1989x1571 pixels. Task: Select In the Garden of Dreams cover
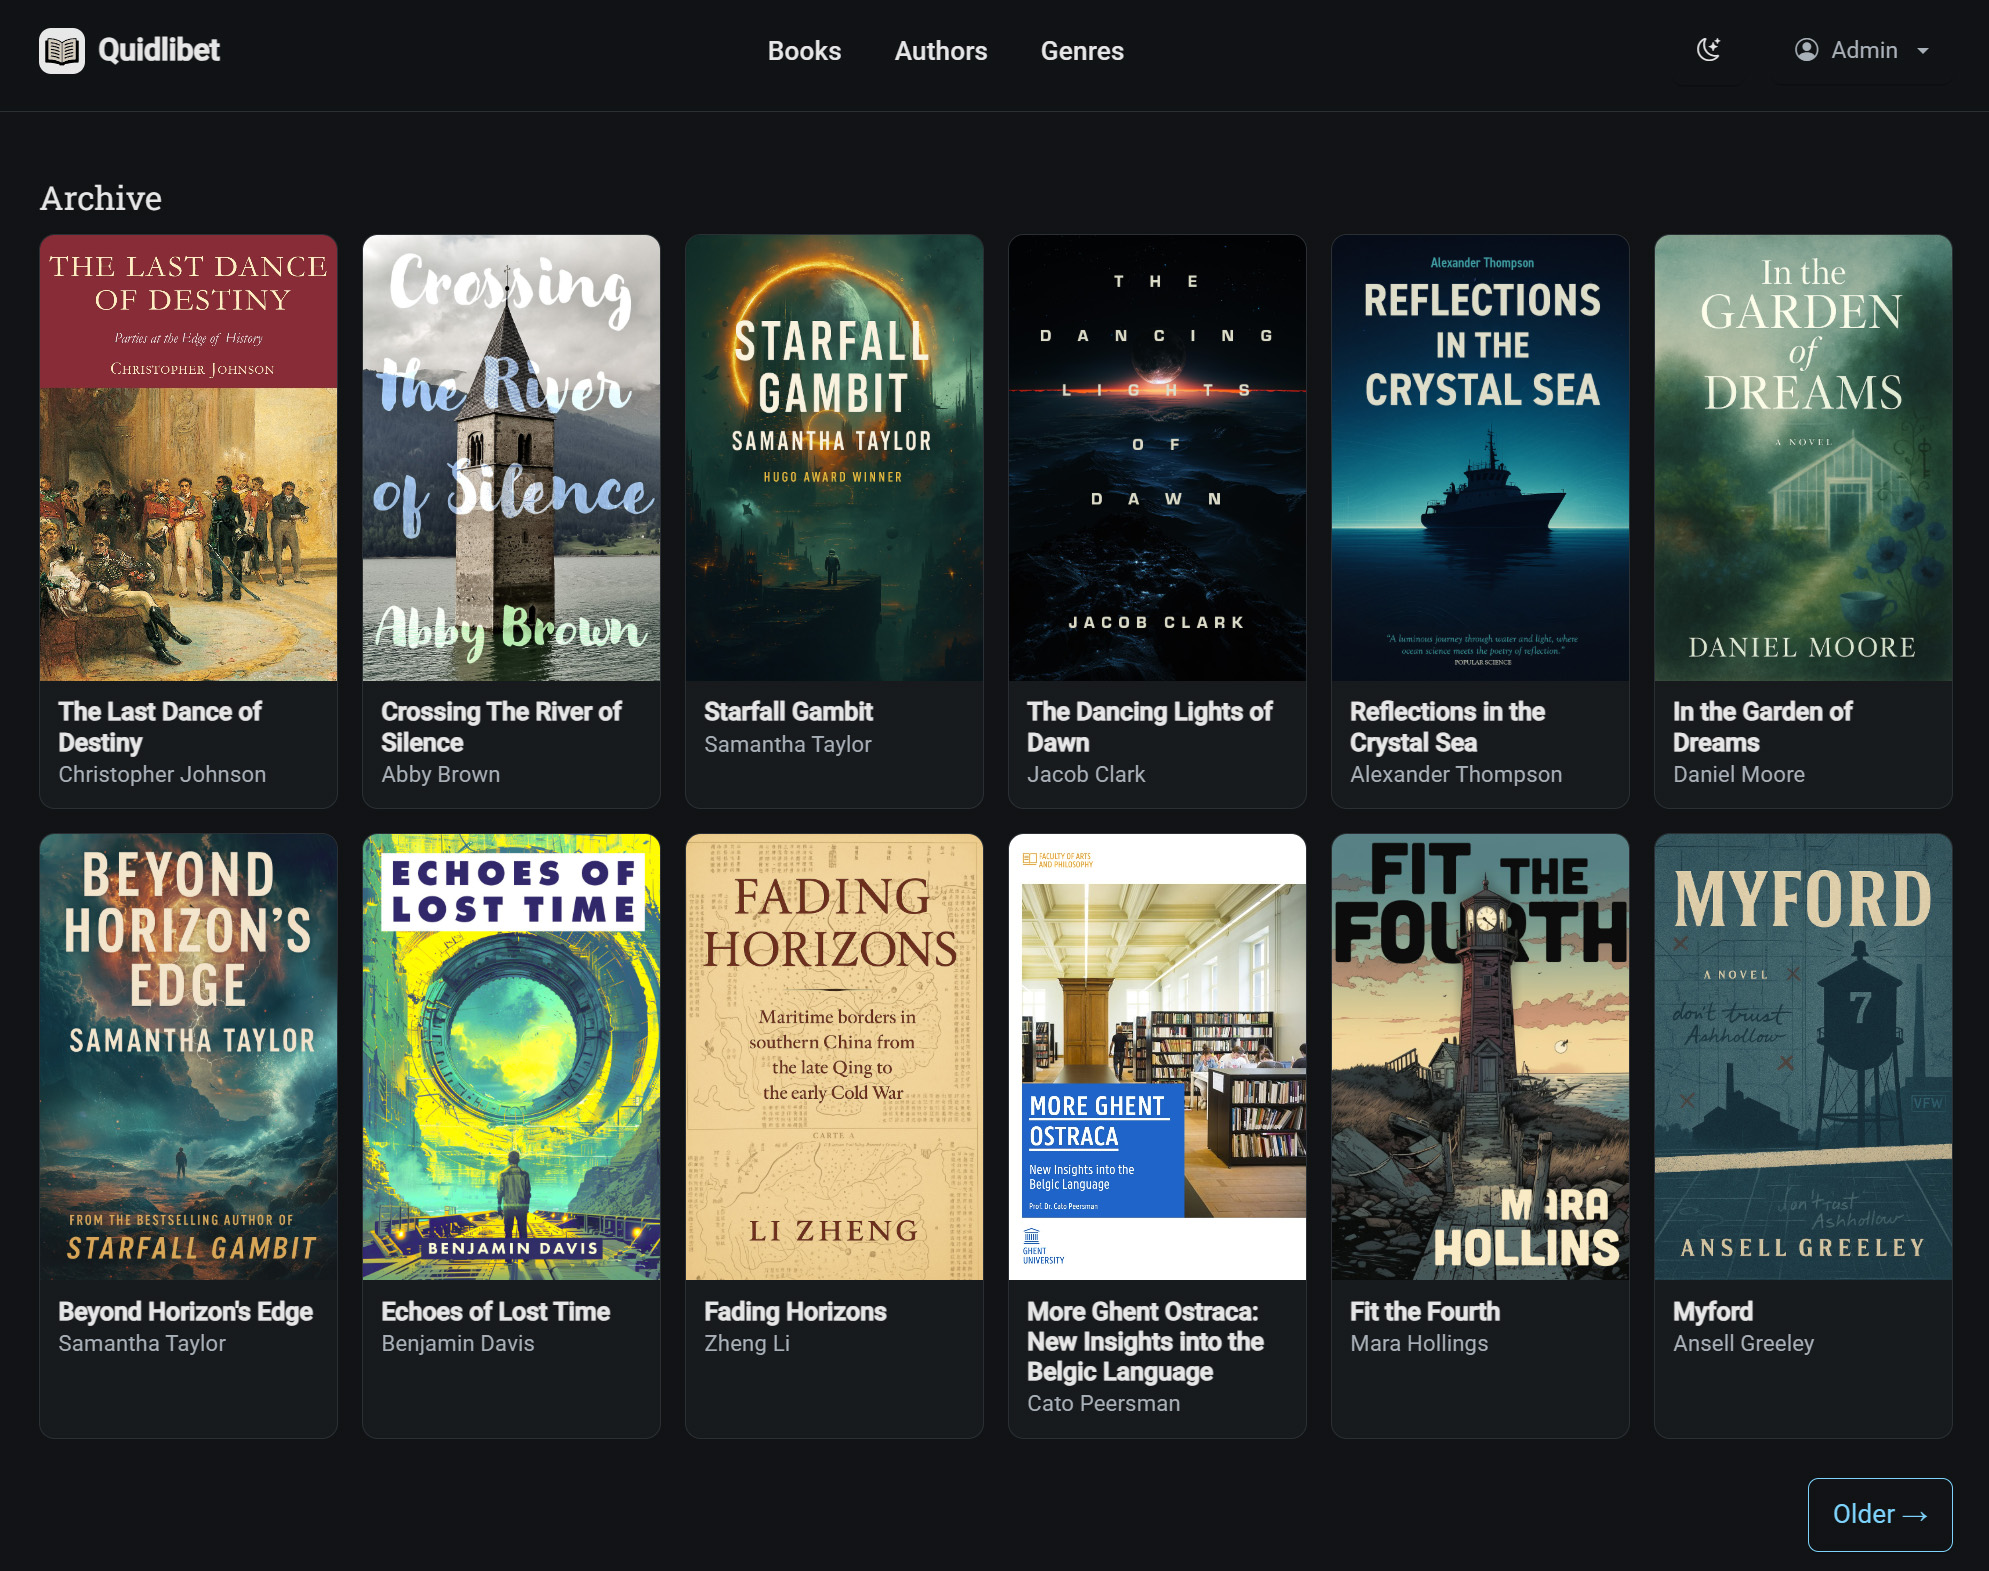pyautogui.click(x=1802, y=458)
